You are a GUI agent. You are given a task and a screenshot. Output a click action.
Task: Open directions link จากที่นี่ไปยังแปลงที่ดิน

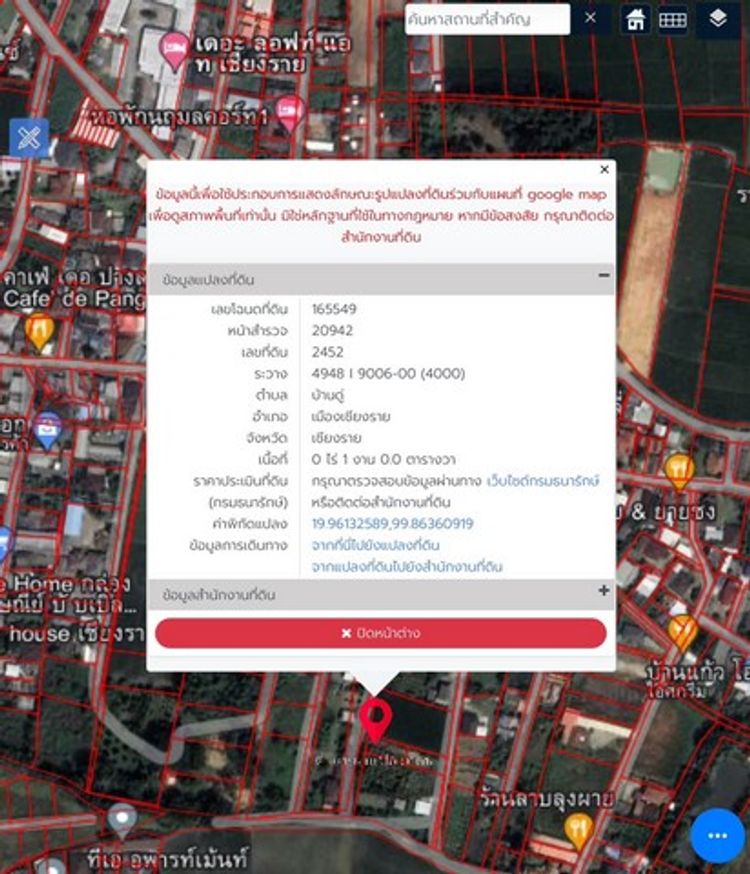coord(375,545)
